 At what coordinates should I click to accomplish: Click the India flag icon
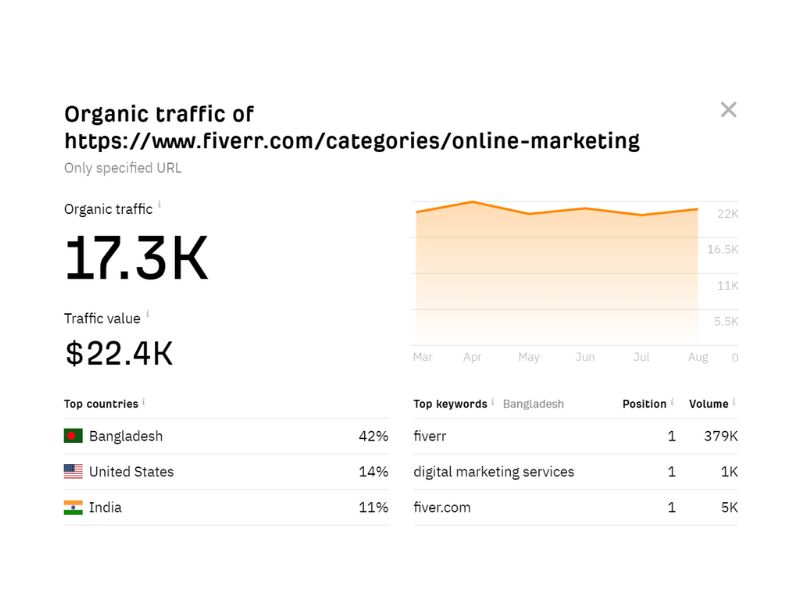[73, 507]
